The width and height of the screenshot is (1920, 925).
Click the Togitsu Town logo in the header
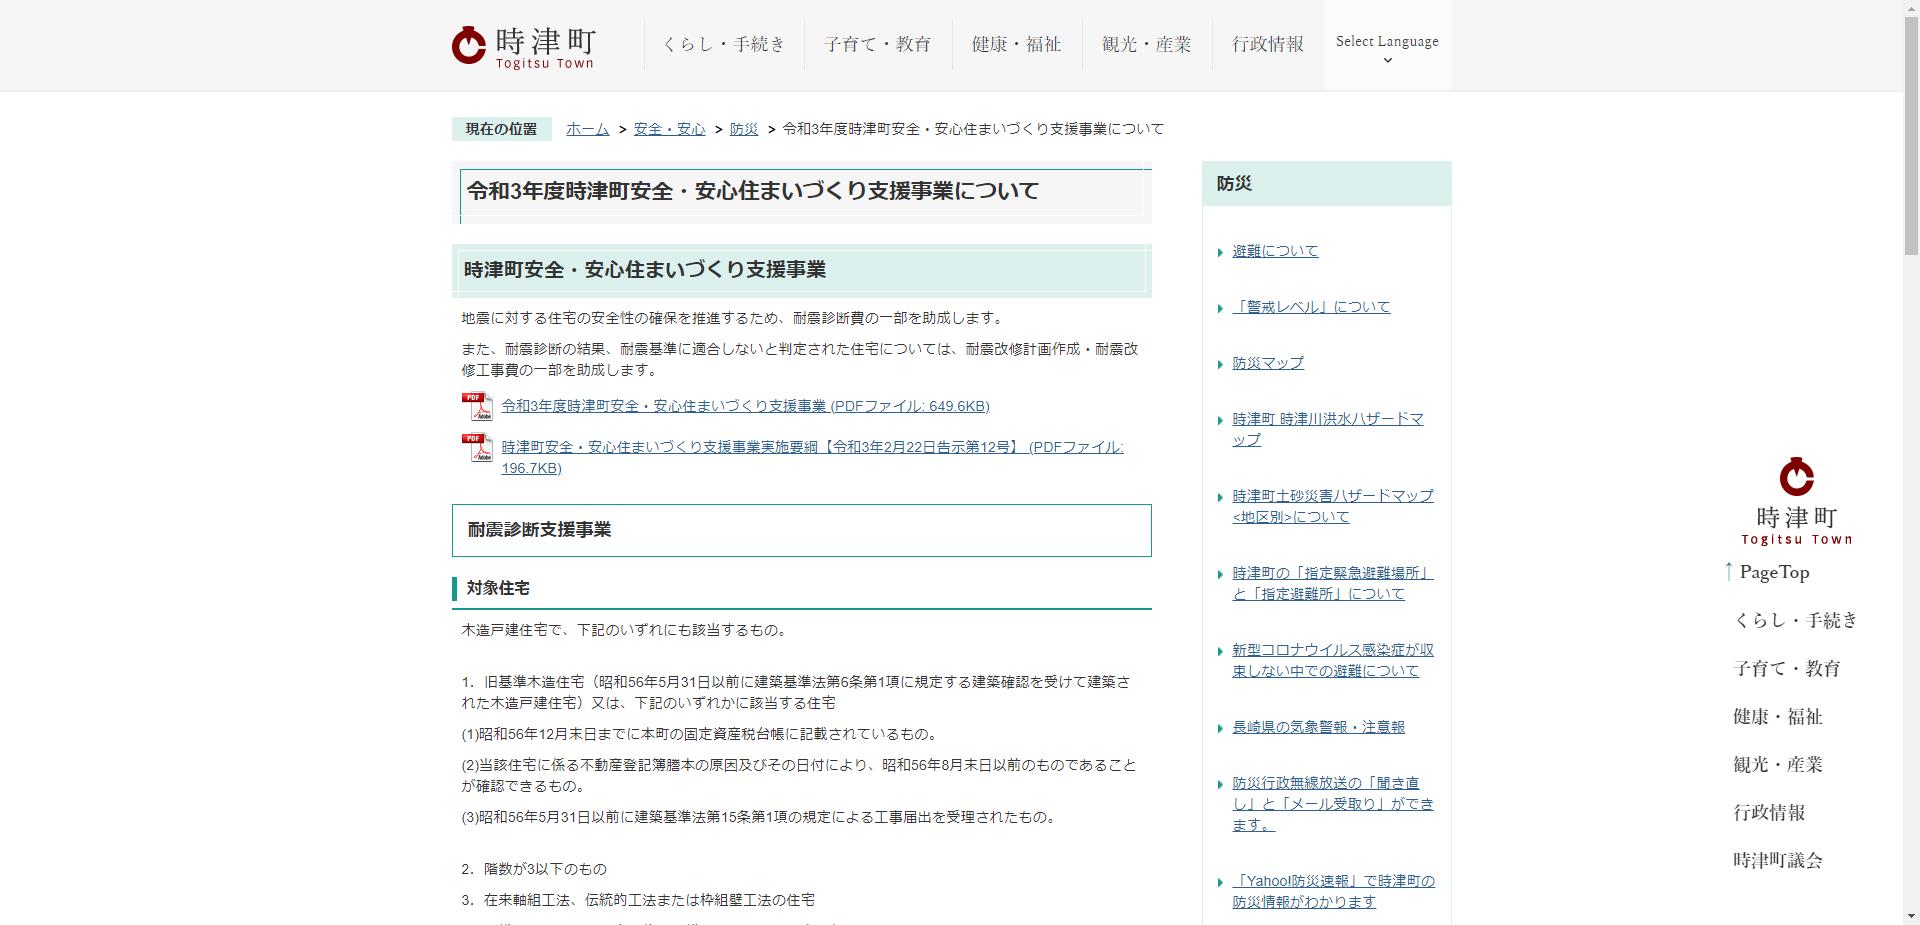click(521, 44)
